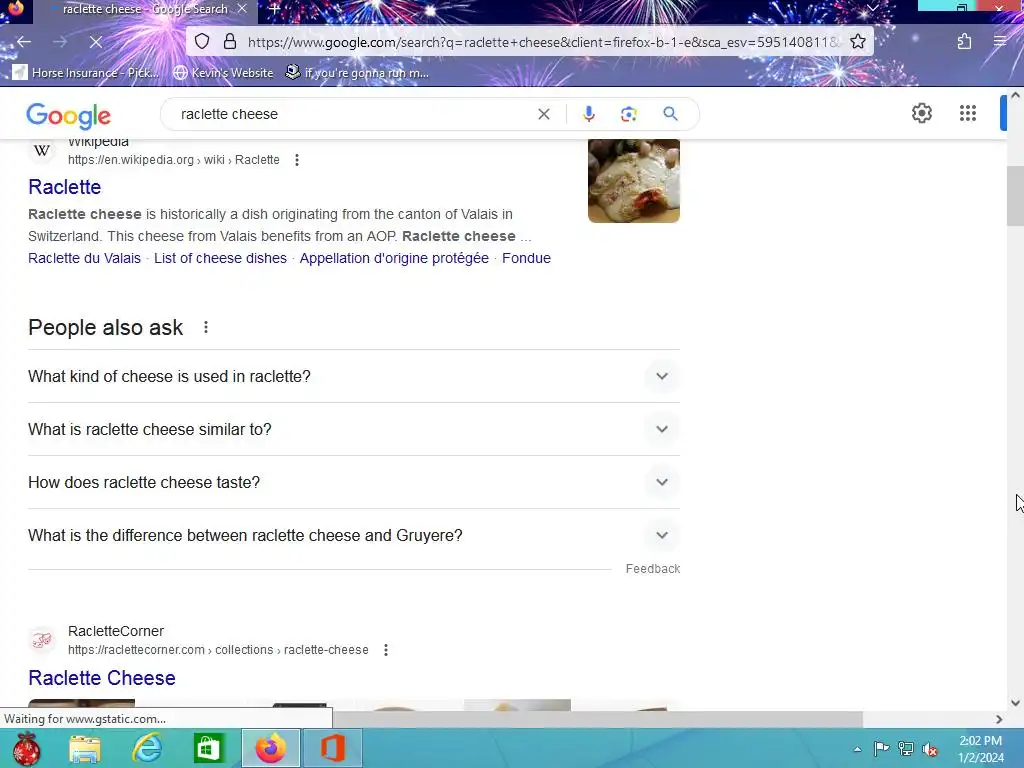
Task: Click the browser URL address bar
Action: 544,42
